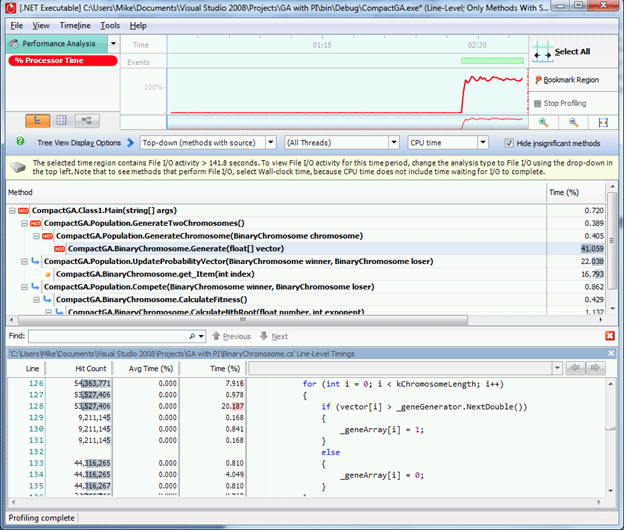625x530 pixels.
Task: Collapse the GenerateChromosome node
Action: pyautogui.click(x=36, y=236)
